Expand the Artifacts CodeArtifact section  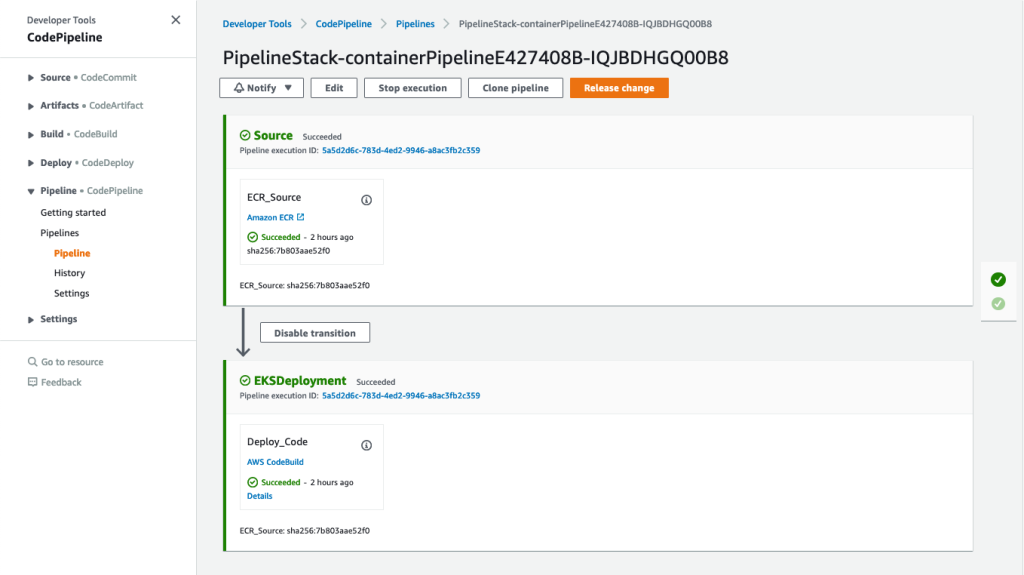(31, 106)
